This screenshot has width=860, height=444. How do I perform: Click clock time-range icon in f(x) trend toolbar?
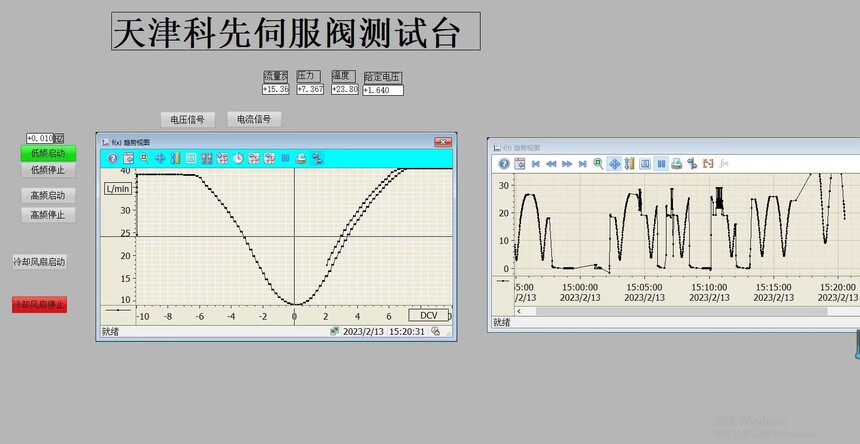[238, 158]
